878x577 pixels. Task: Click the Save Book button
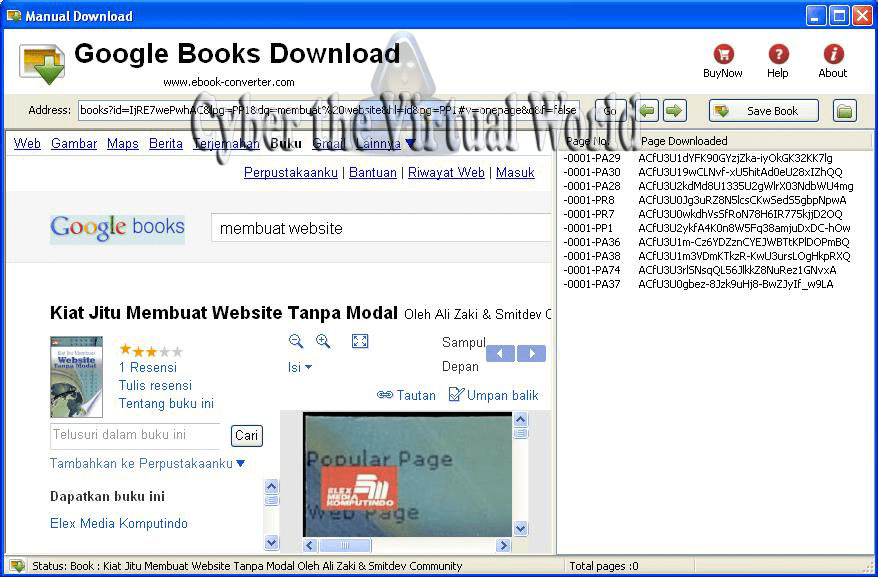[764, 110]
